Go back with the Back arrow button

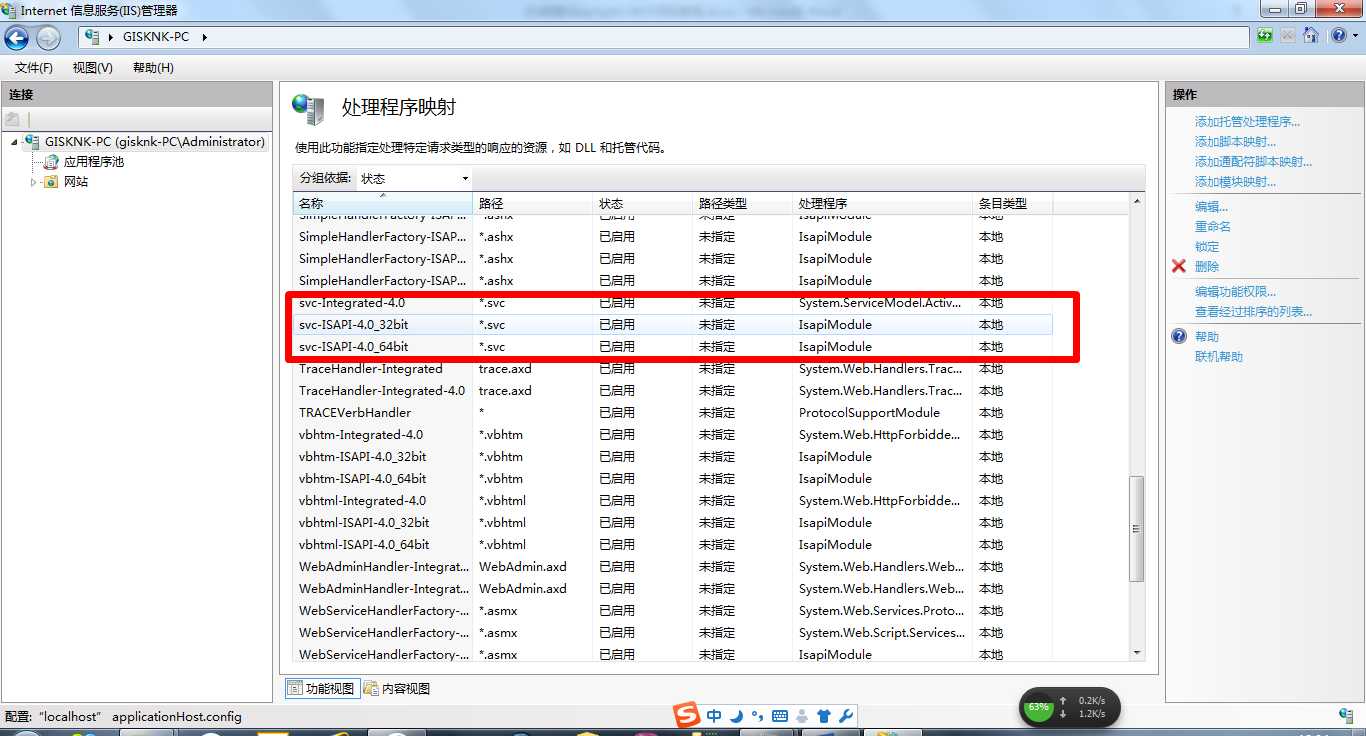pyautogui.click(x=17, y=38)
